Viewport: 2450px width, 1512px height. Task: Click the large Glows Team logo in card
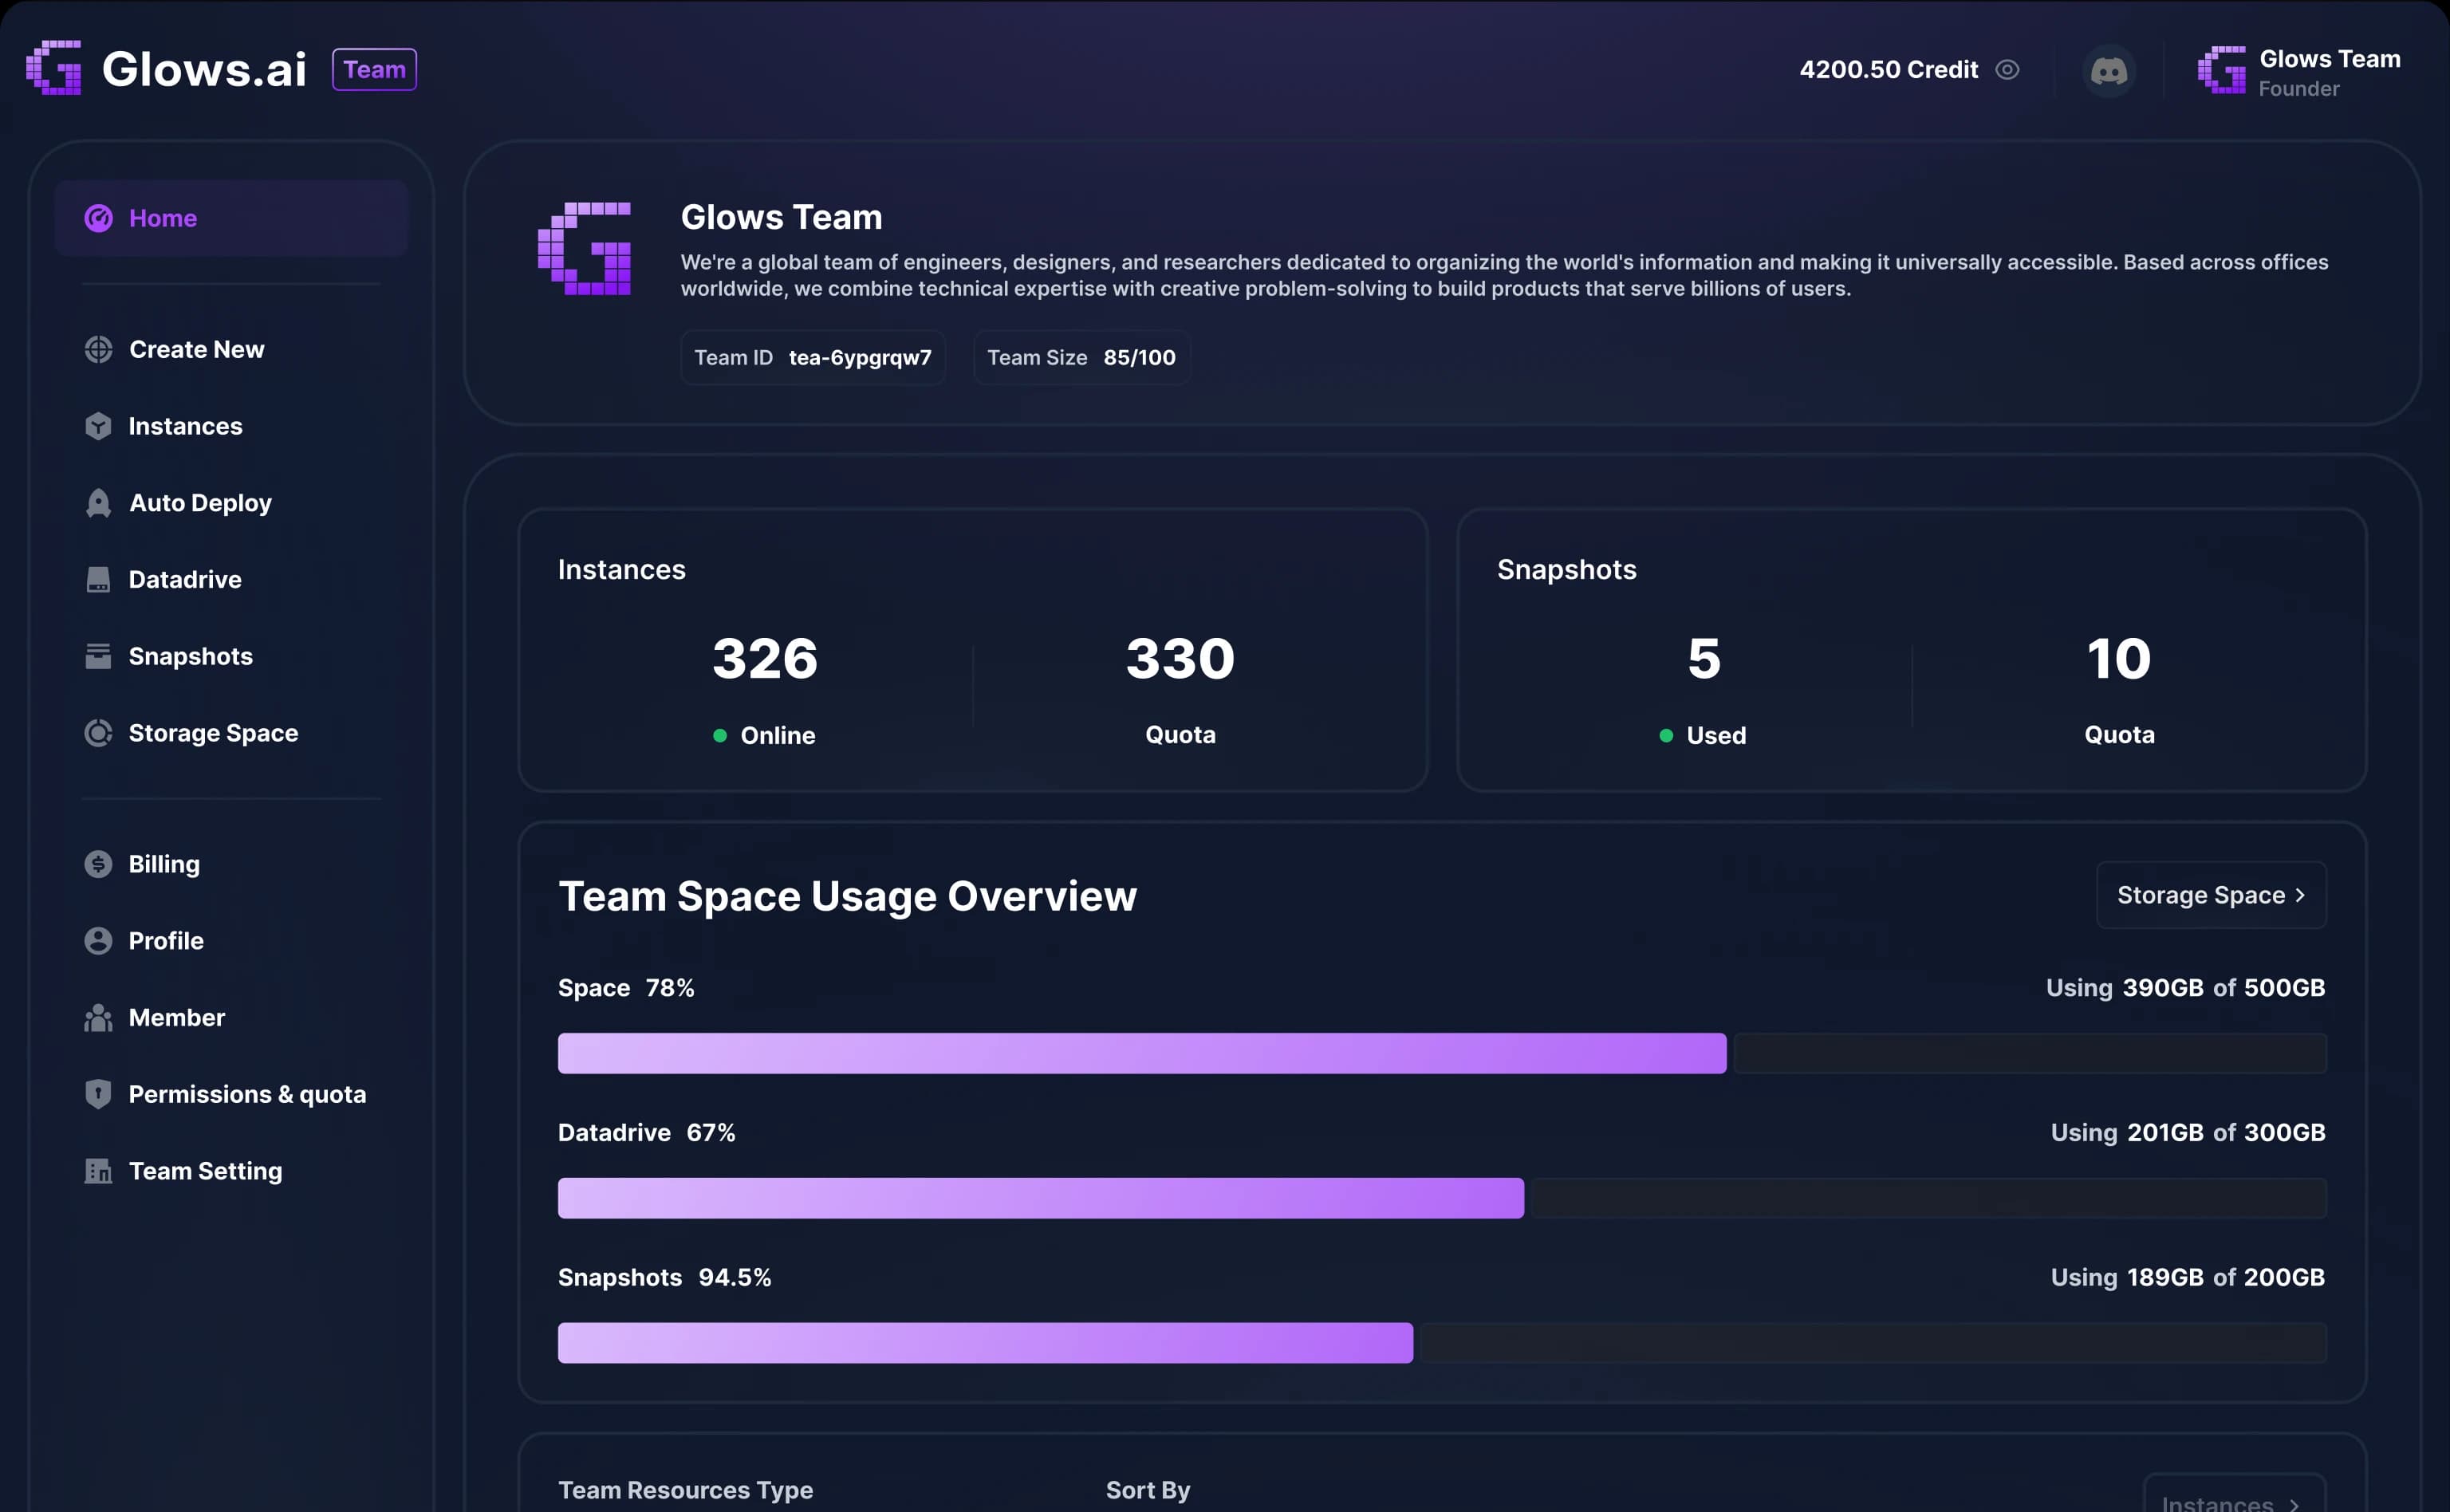coord(585,249)
